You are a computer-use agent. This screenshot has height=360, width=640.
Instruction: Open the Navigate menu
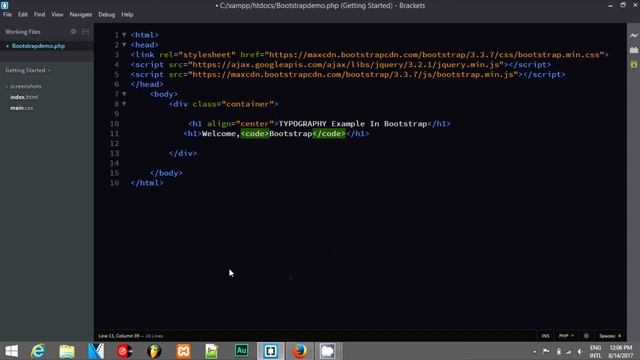point(80,14)
